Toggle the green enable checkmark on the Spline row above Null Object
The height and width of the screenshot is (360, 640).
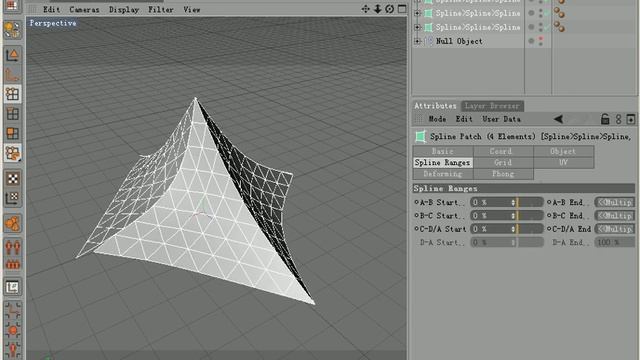pos(547,27)
